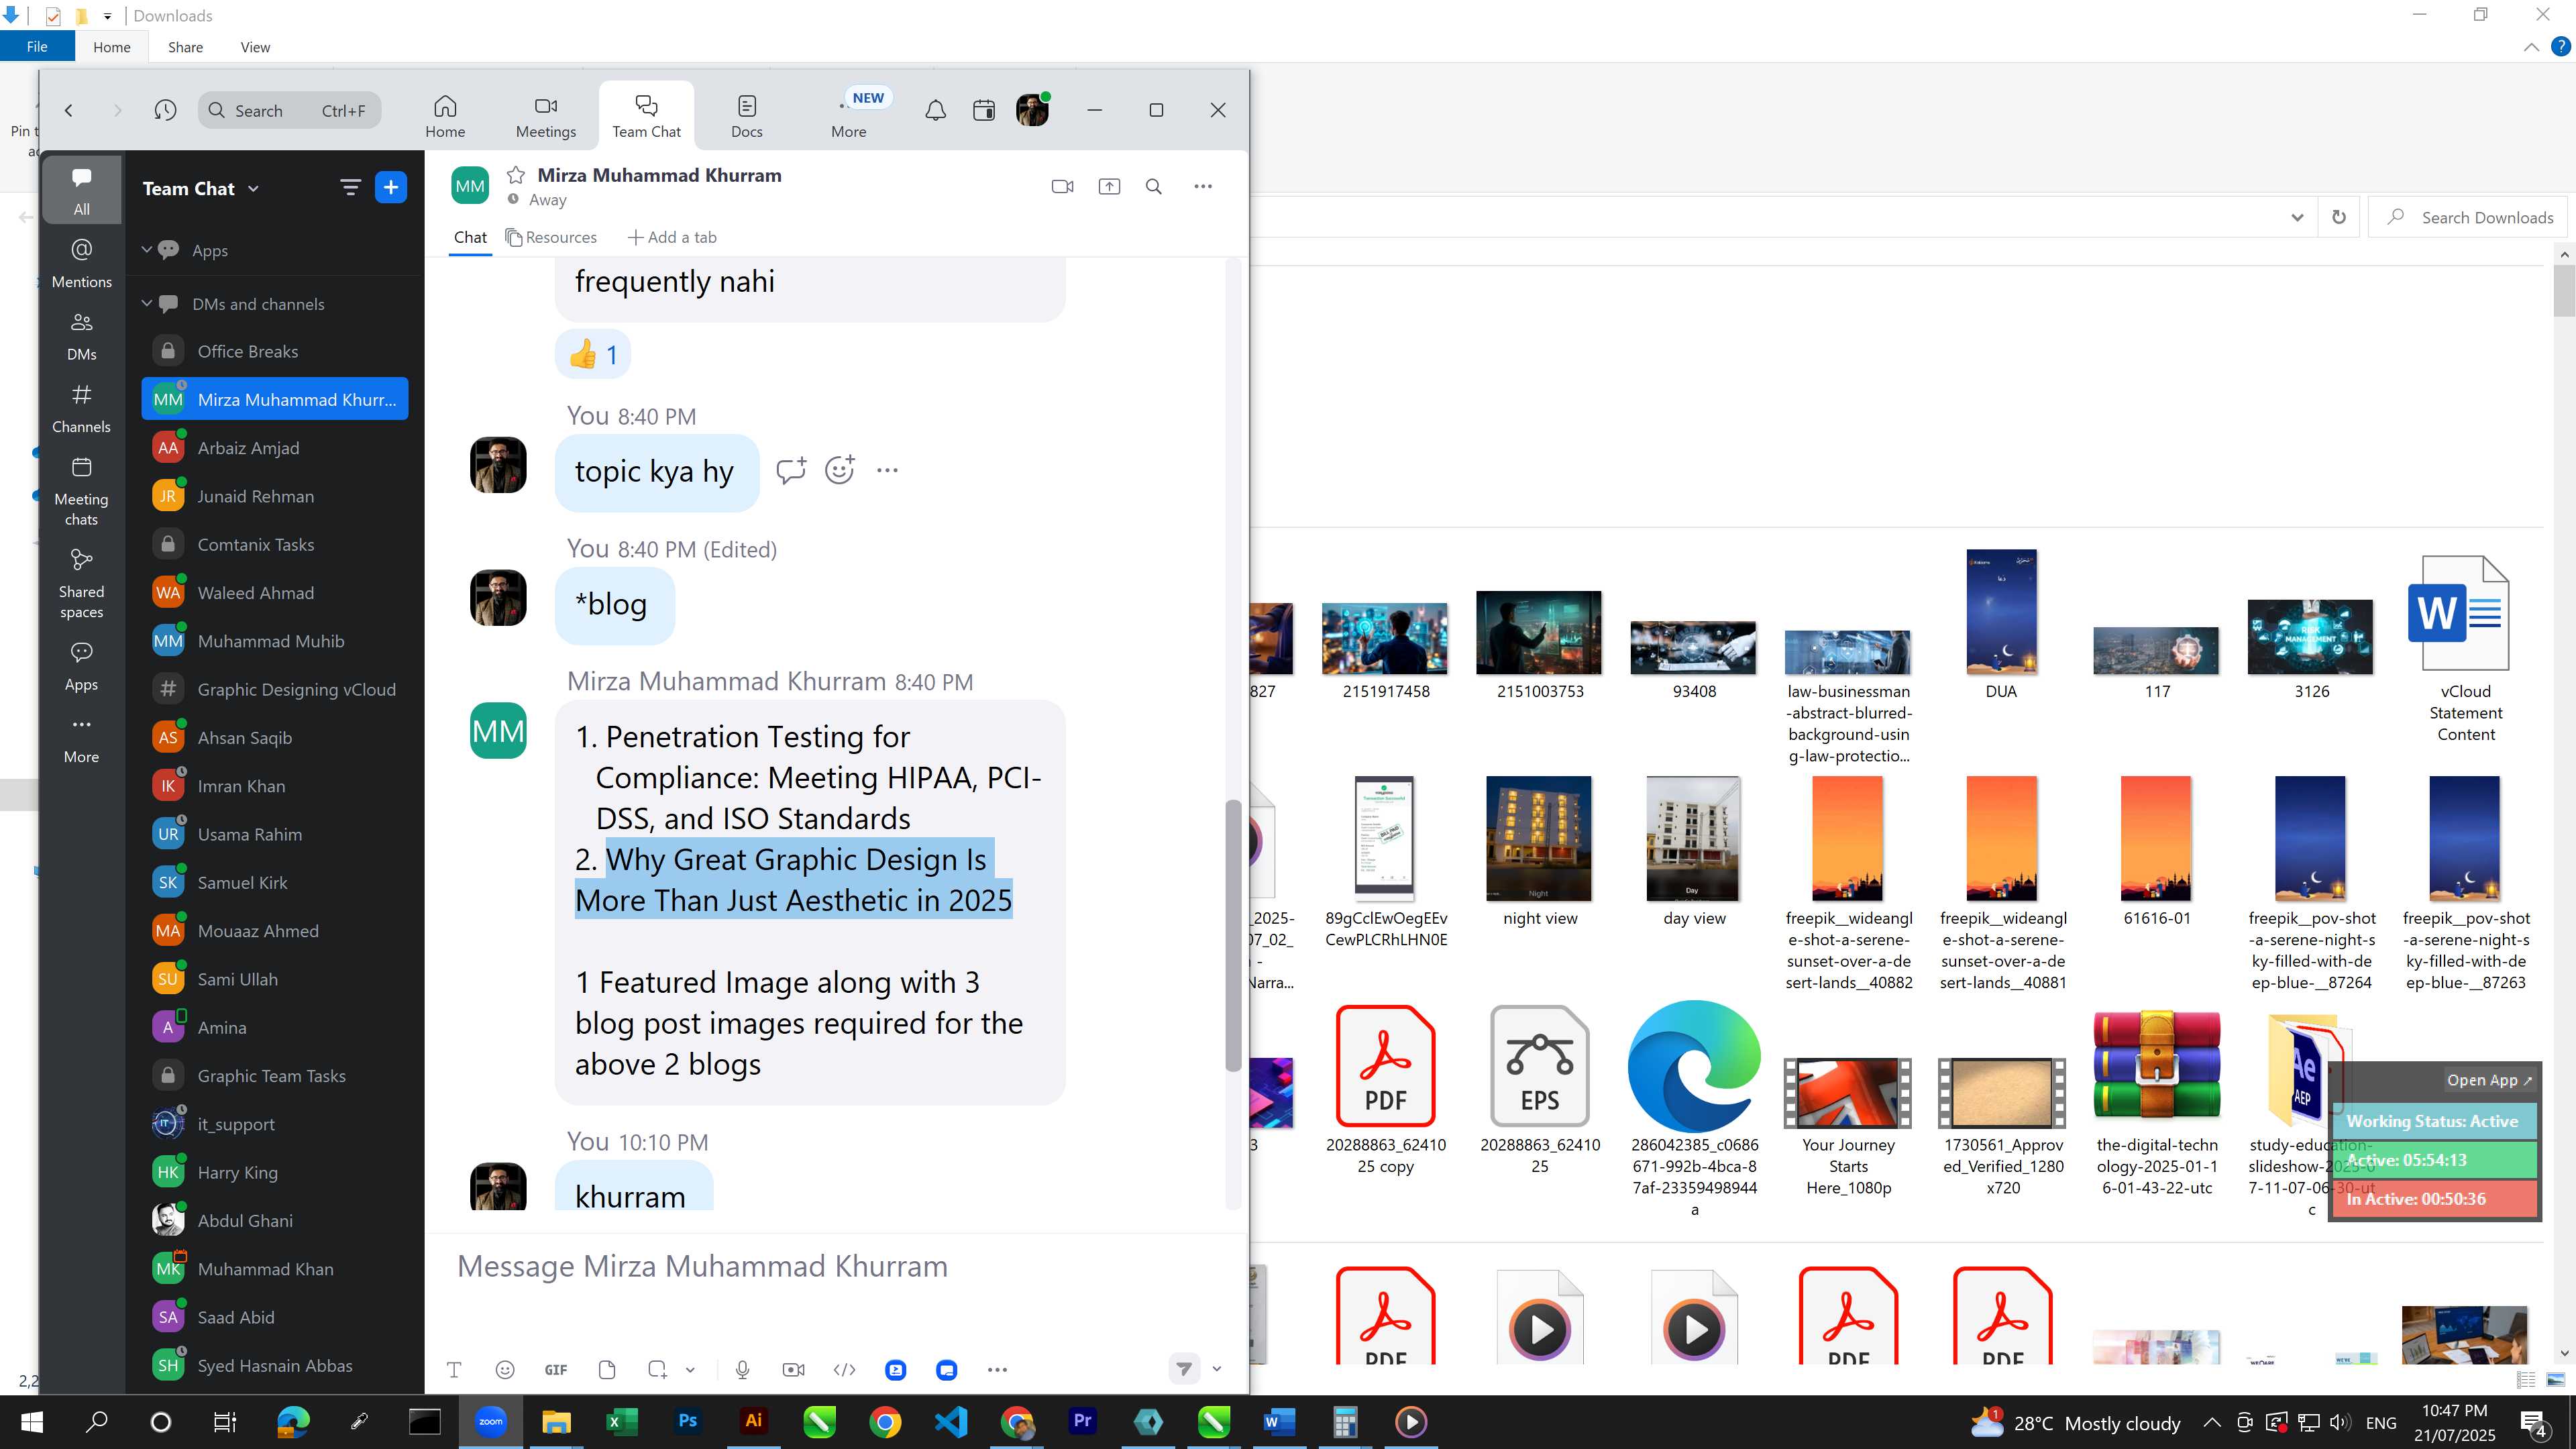Open Shared spaces in sidebar

(82, 584)
